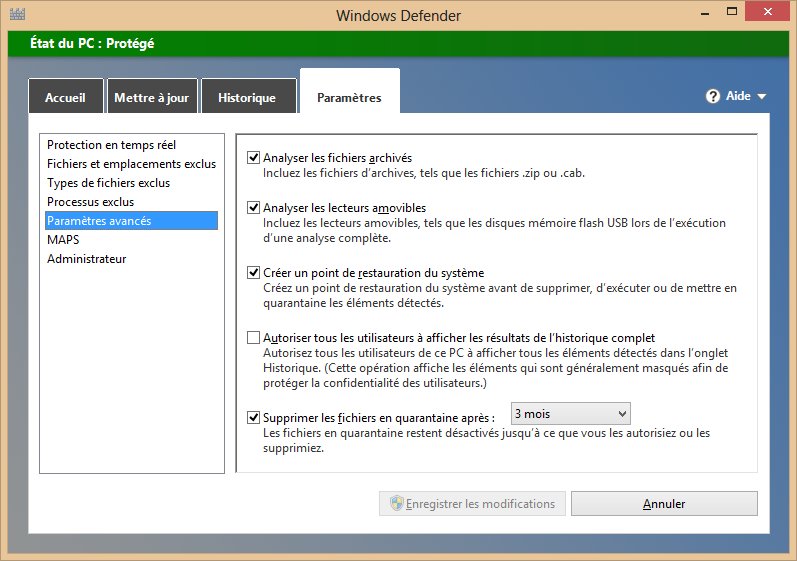
Task: Switch to the Accueil tab
Action: click(x=65, y=98)
